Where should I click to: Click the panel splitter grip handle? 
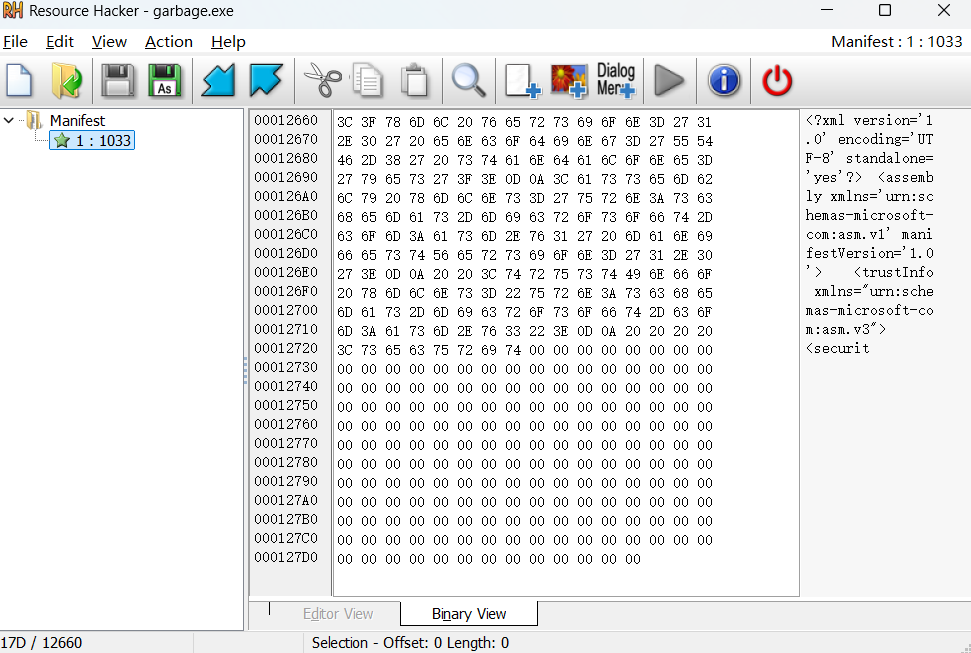point(246,370)
